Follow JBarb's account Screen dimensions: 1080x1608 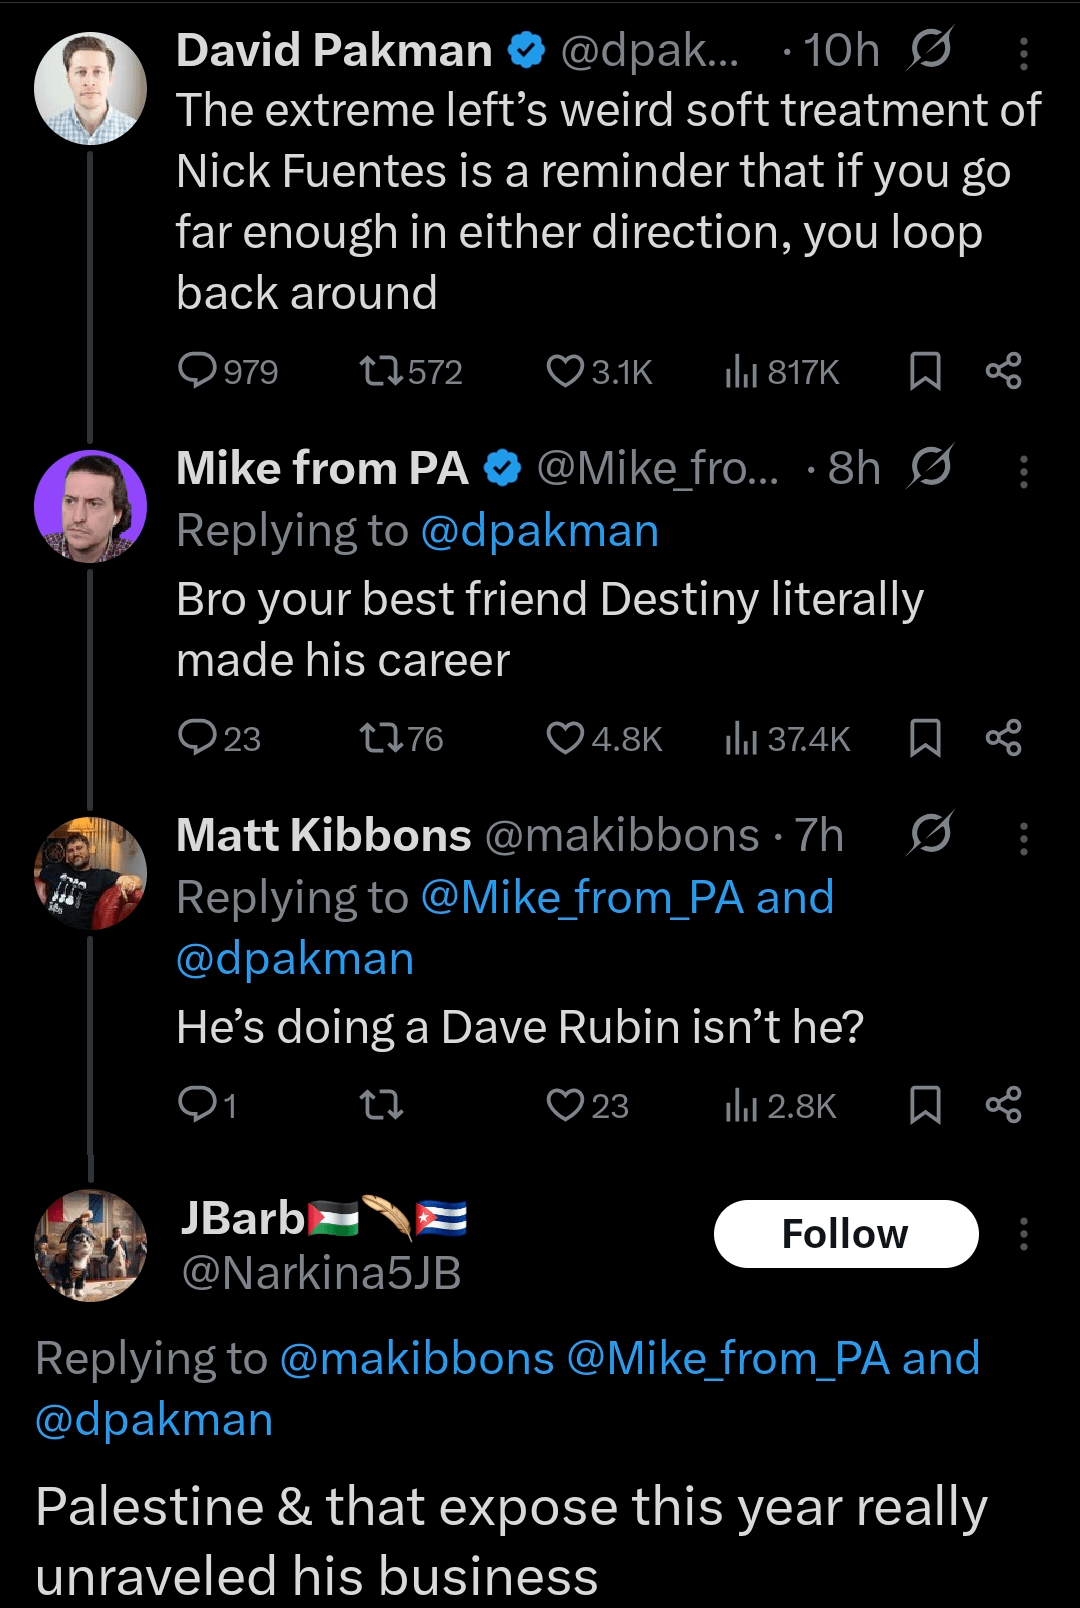845,1234
